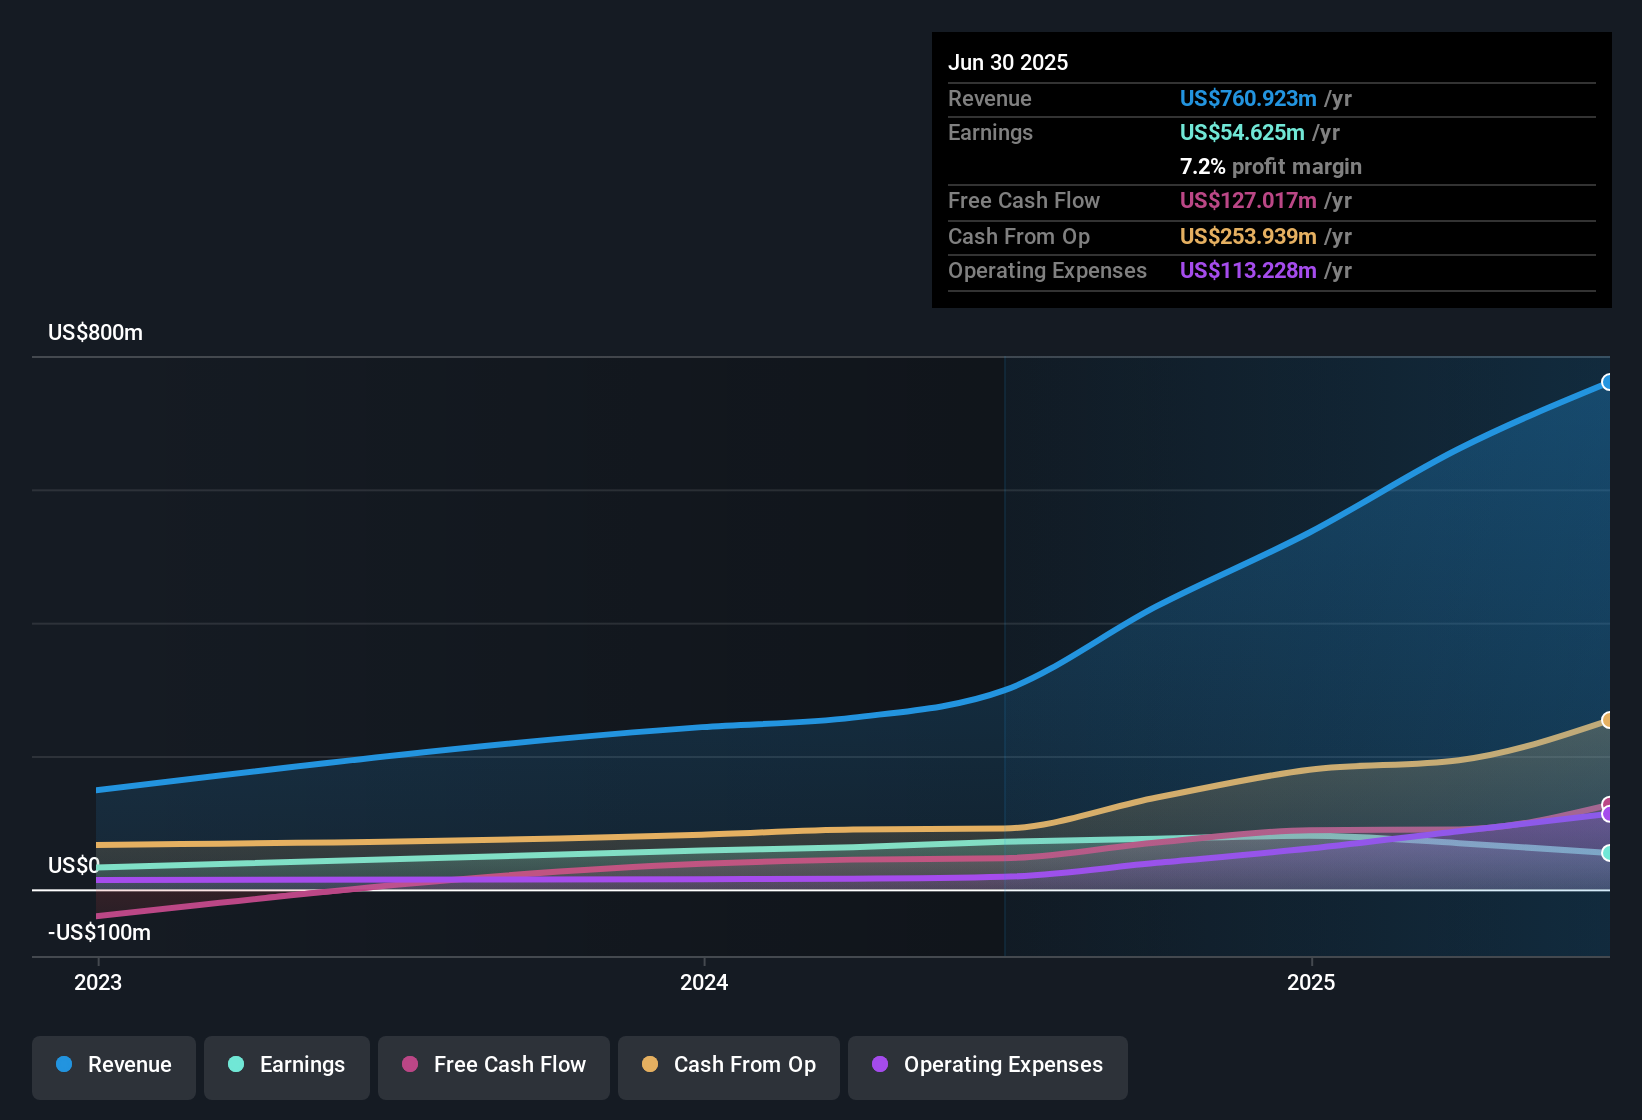Click the Operating Expenses endpoint marker
1642x1120 pixels.
coord(1608,814)
